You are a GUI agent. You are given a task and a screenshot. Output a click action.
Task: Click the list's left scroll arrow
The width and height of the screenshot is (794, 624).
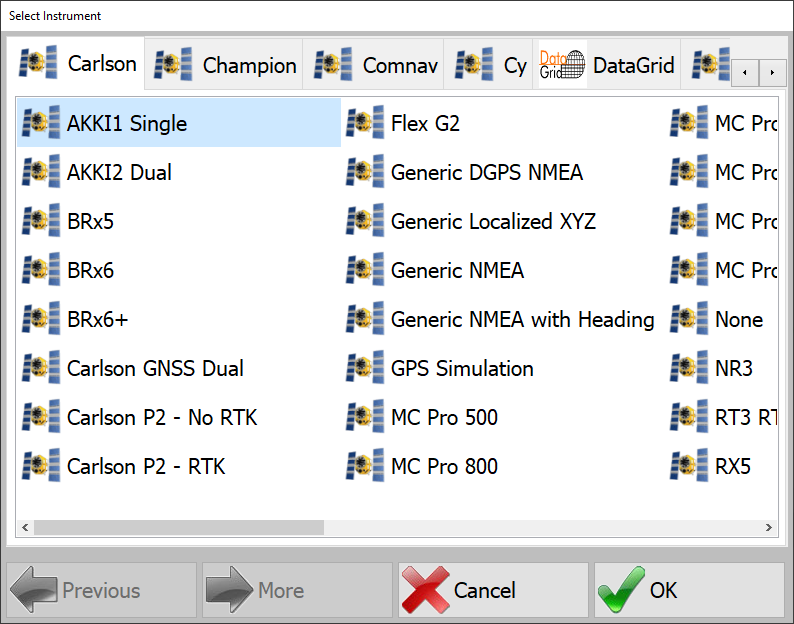click(x=25, y=527)
